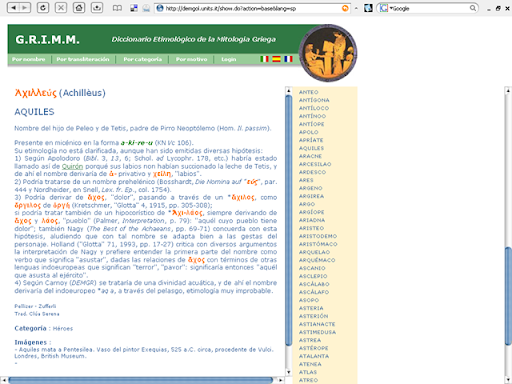Click the horizontal scrollbar at the bottom
This screenshot has width=512, height=384.
pyautogui.click(x=140, y=380)
